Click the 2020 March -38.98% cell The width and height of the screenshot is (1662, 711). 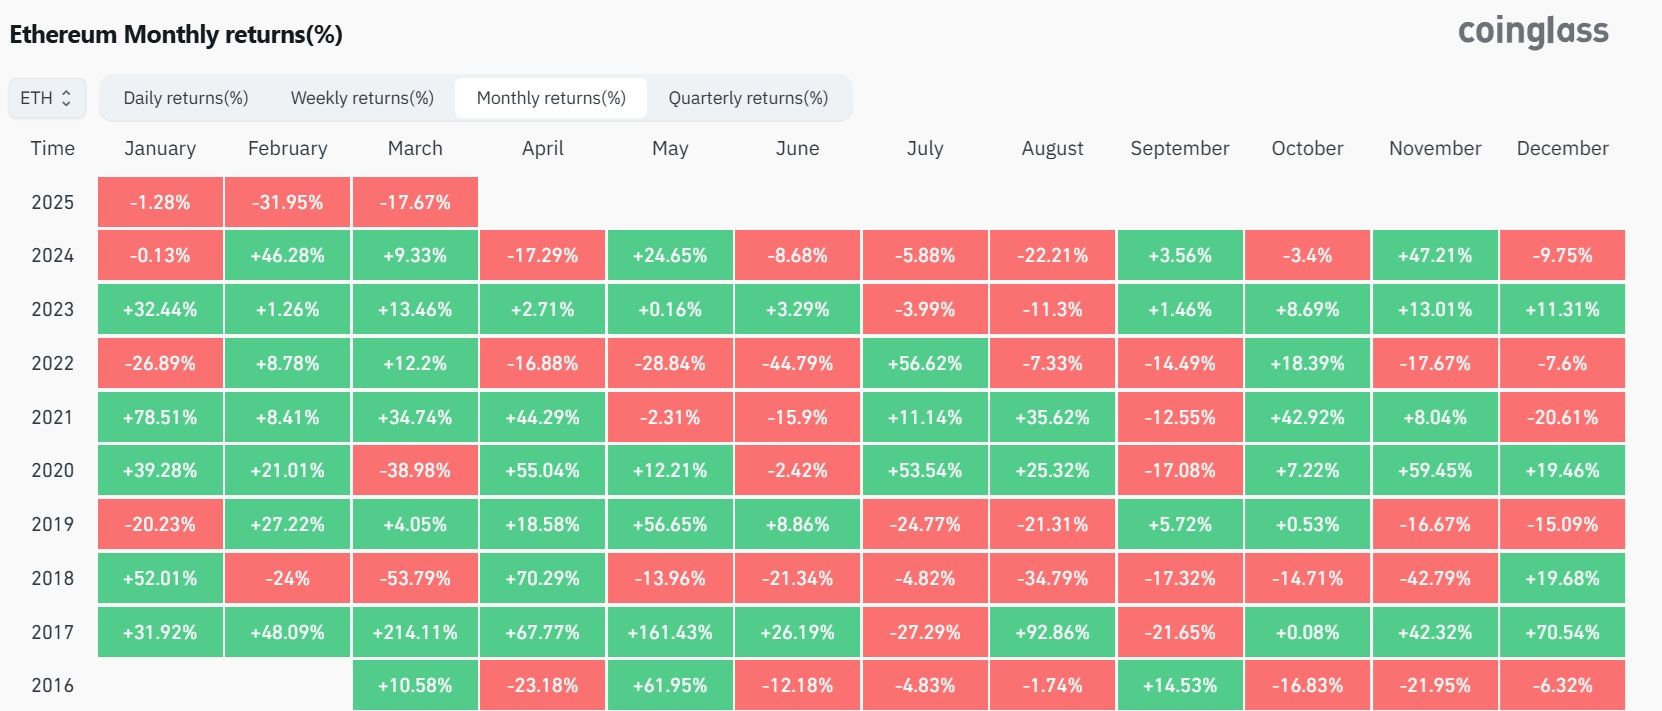tap(415, 470)
